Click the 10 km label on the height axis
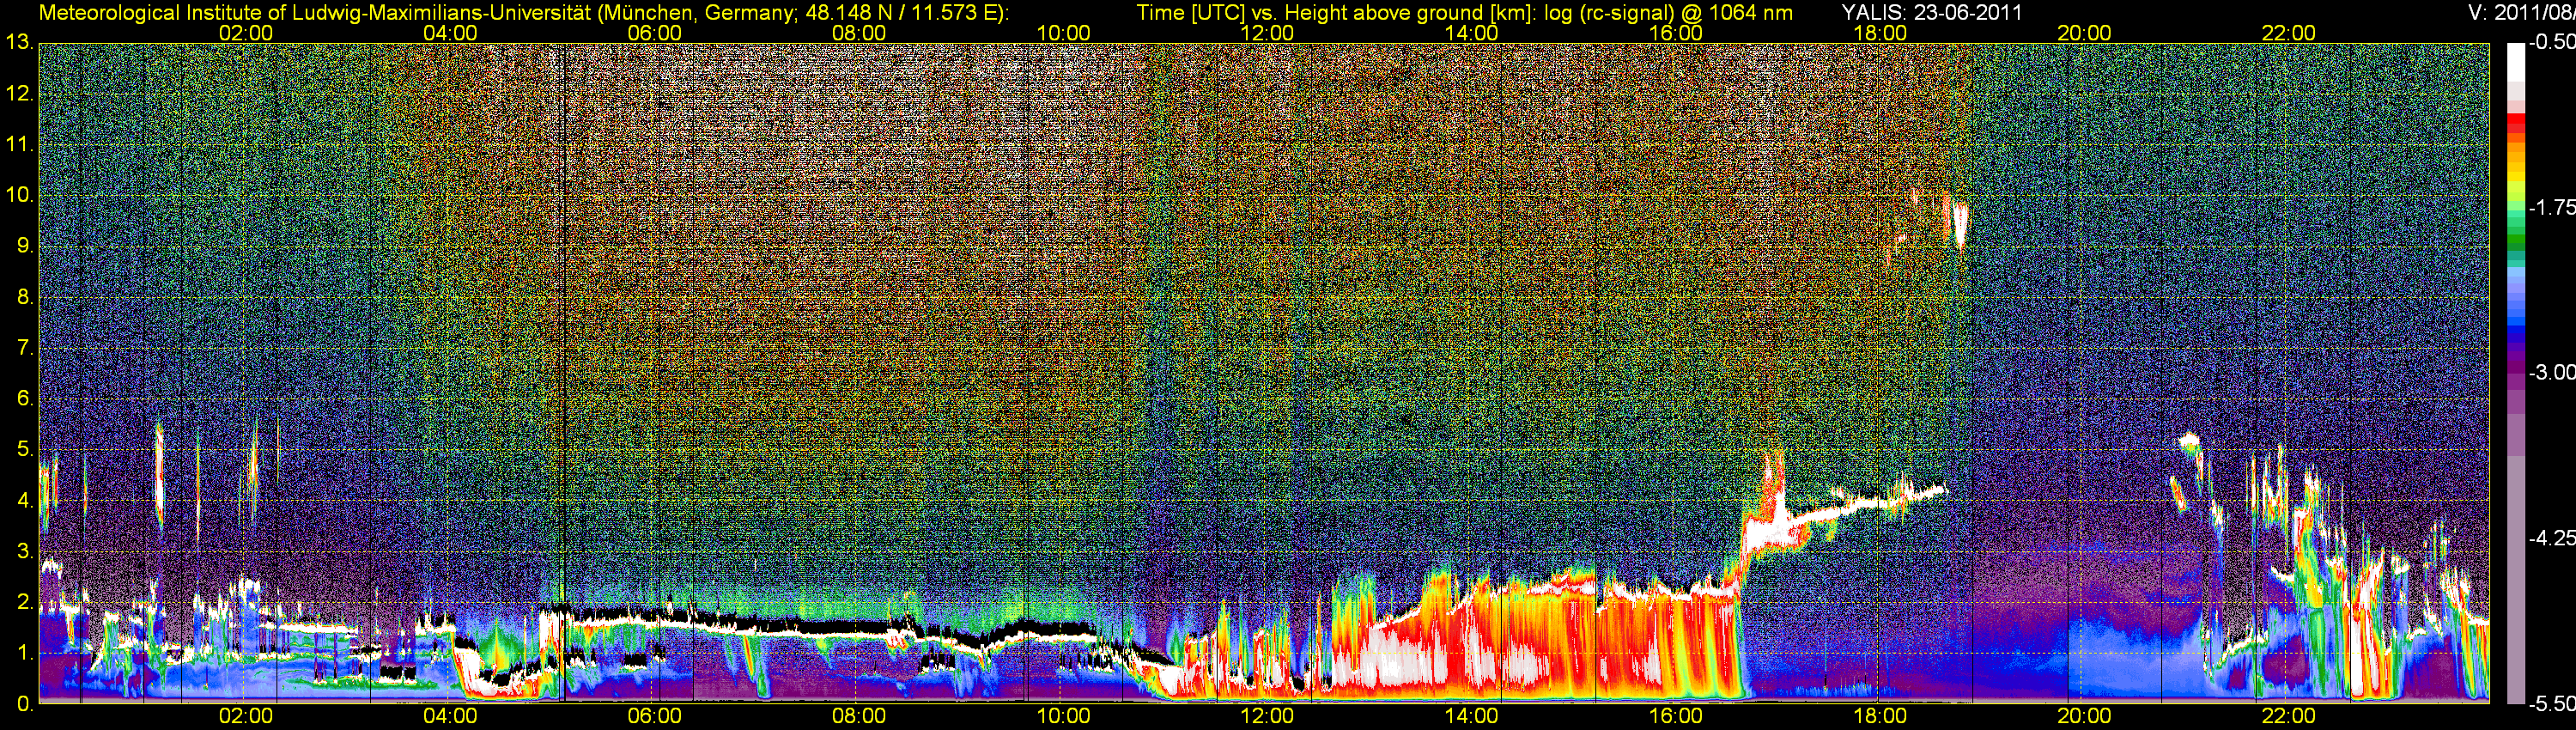Screen dimensions: 2576x730 tap(18, 195)
